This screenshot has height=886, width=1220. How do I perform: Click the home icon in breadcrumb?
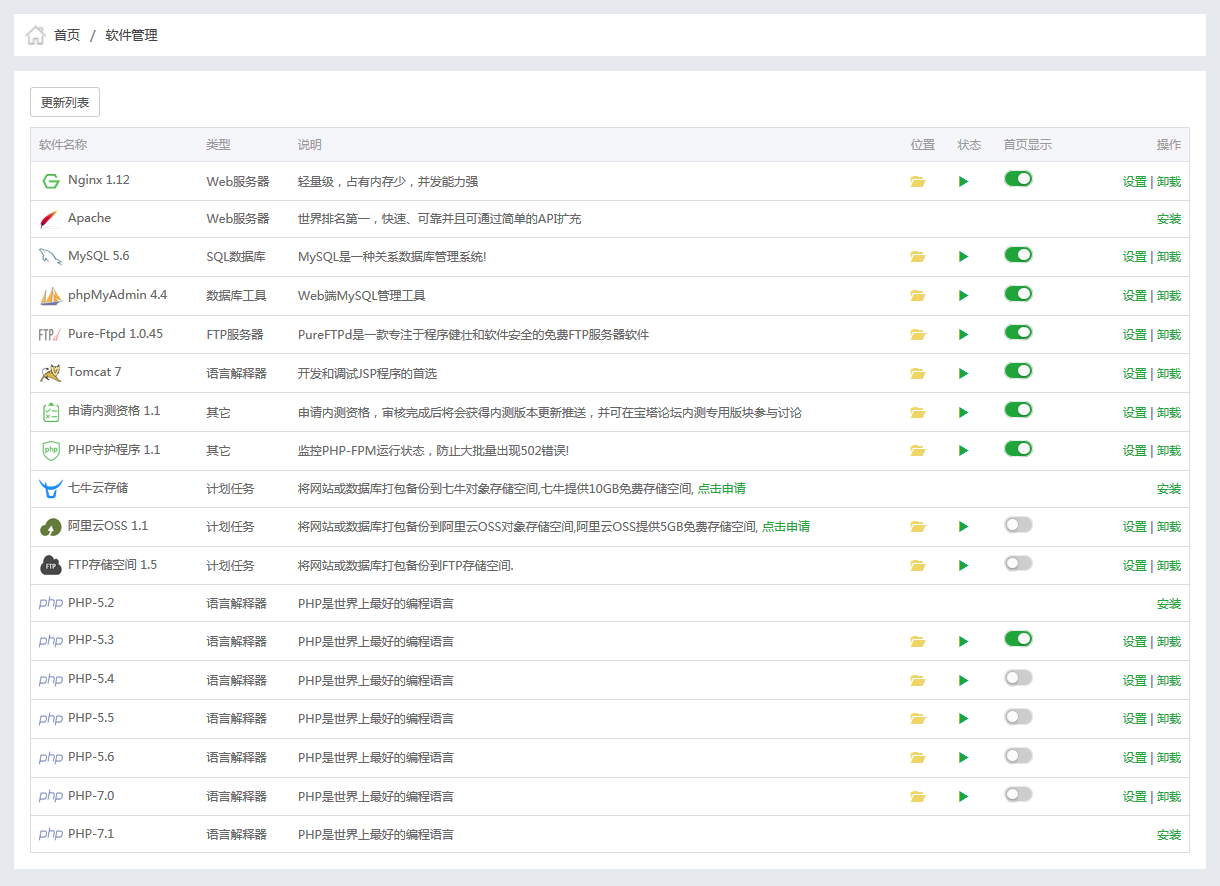click(36, 36)
